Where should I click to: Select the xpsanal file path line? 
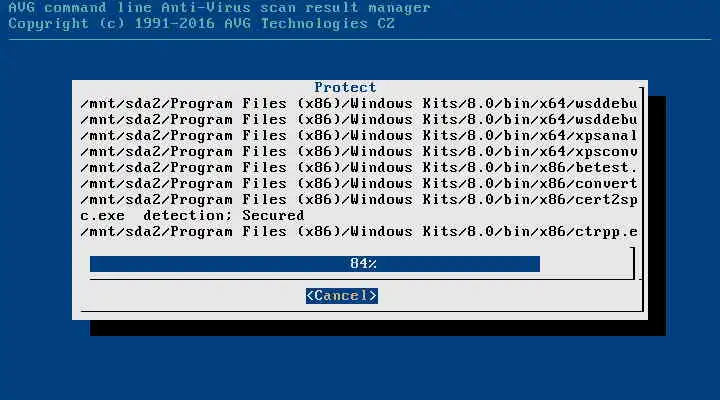(x=359, y=135)
